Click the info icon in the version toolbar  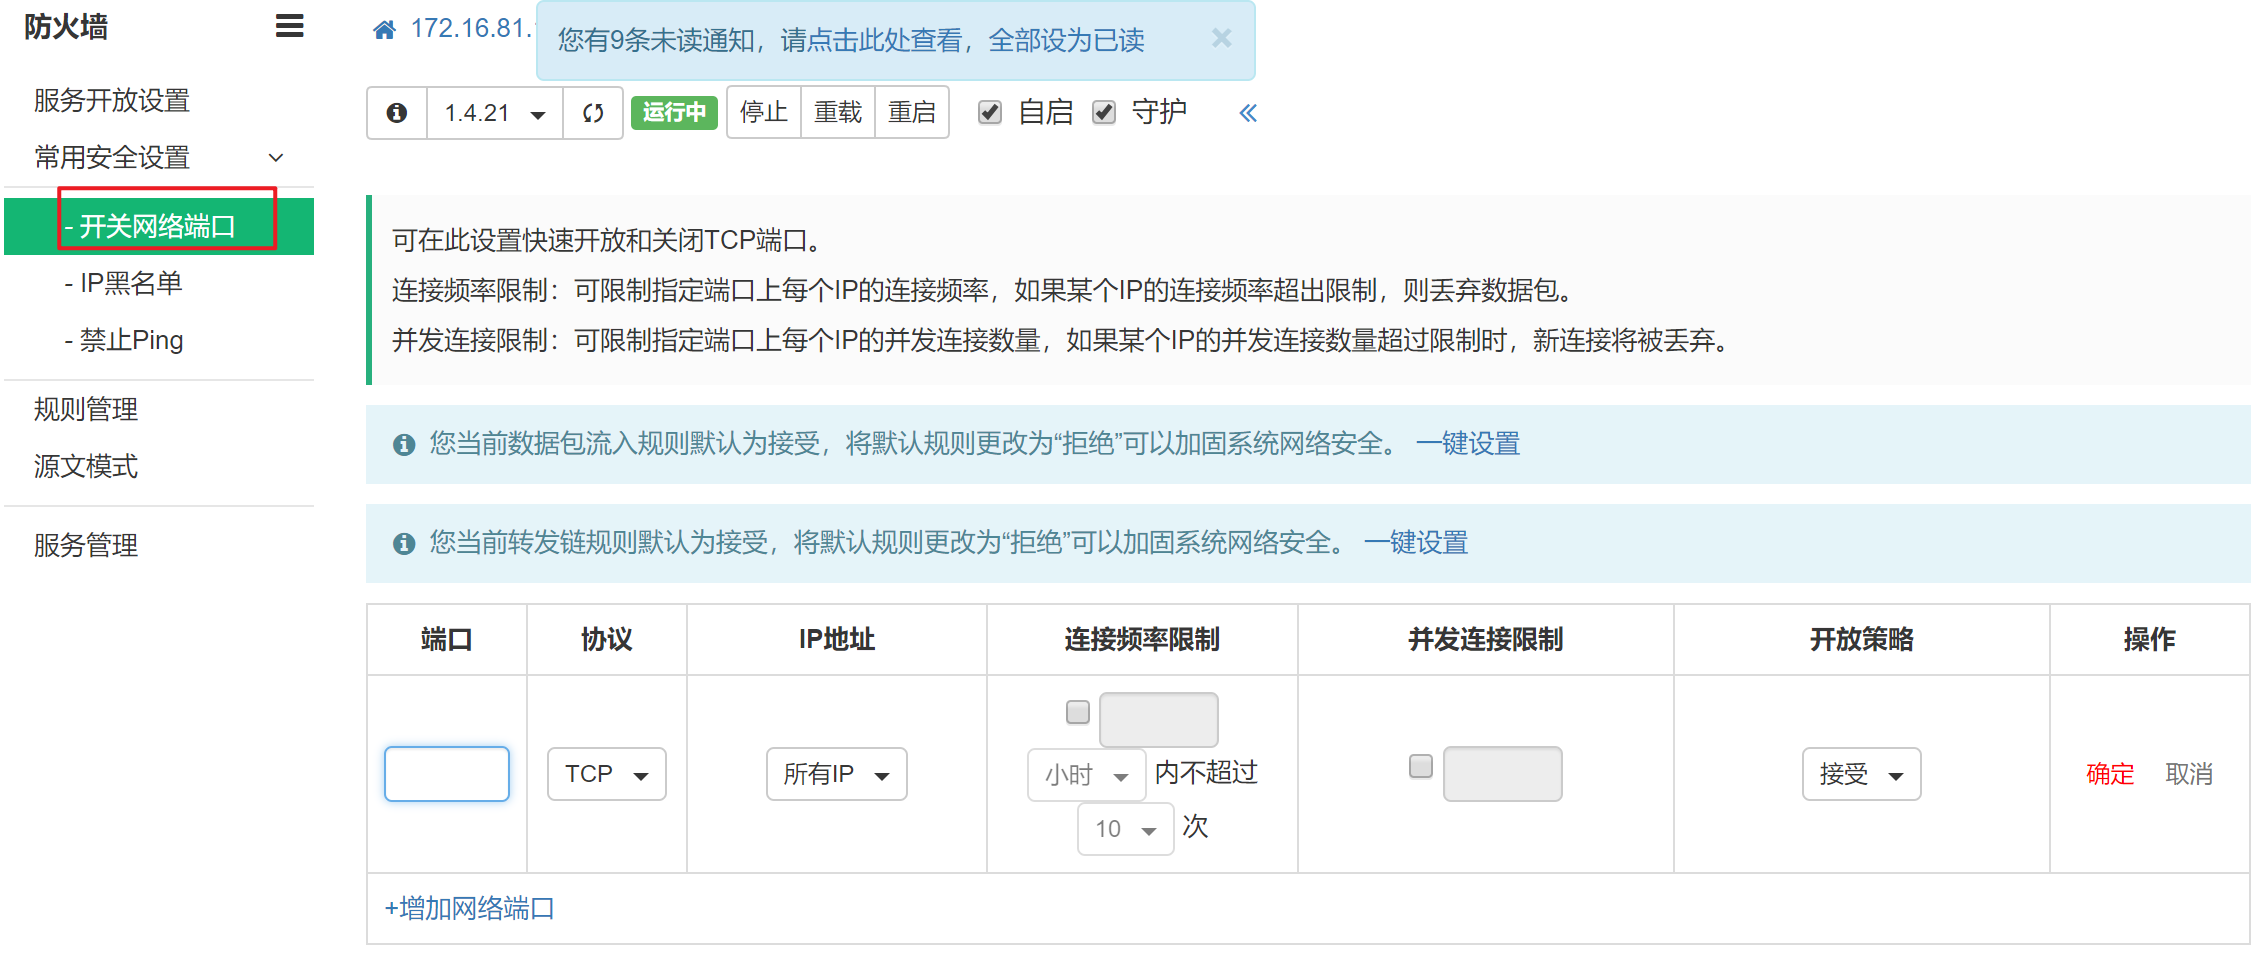pos(397,113)
